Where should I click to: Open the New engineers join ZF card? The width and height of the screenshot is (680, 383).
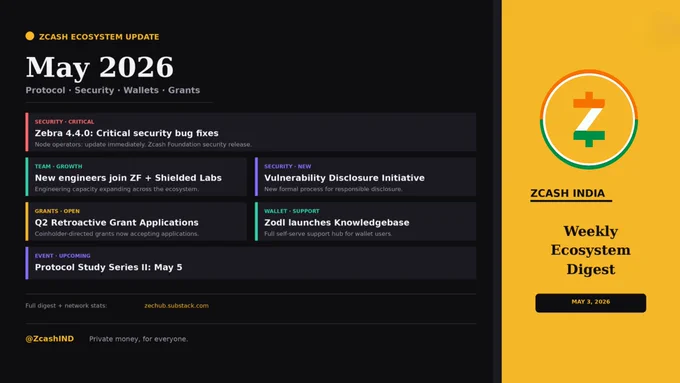136,177
